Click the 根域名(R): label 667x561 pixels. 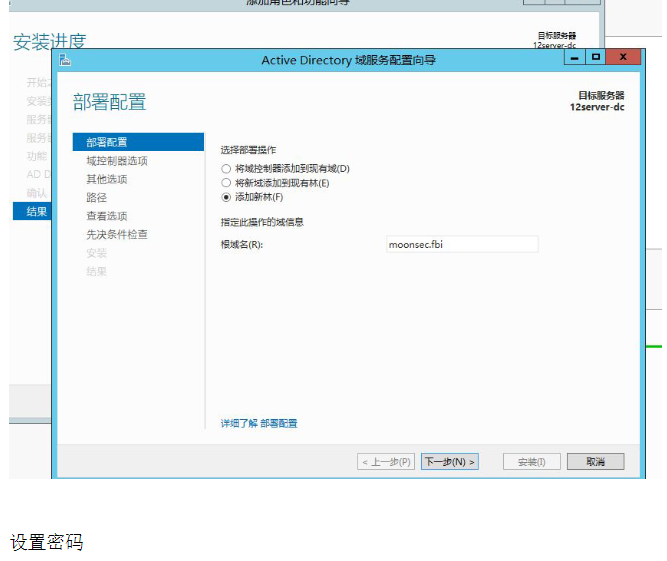click(242, 245)
